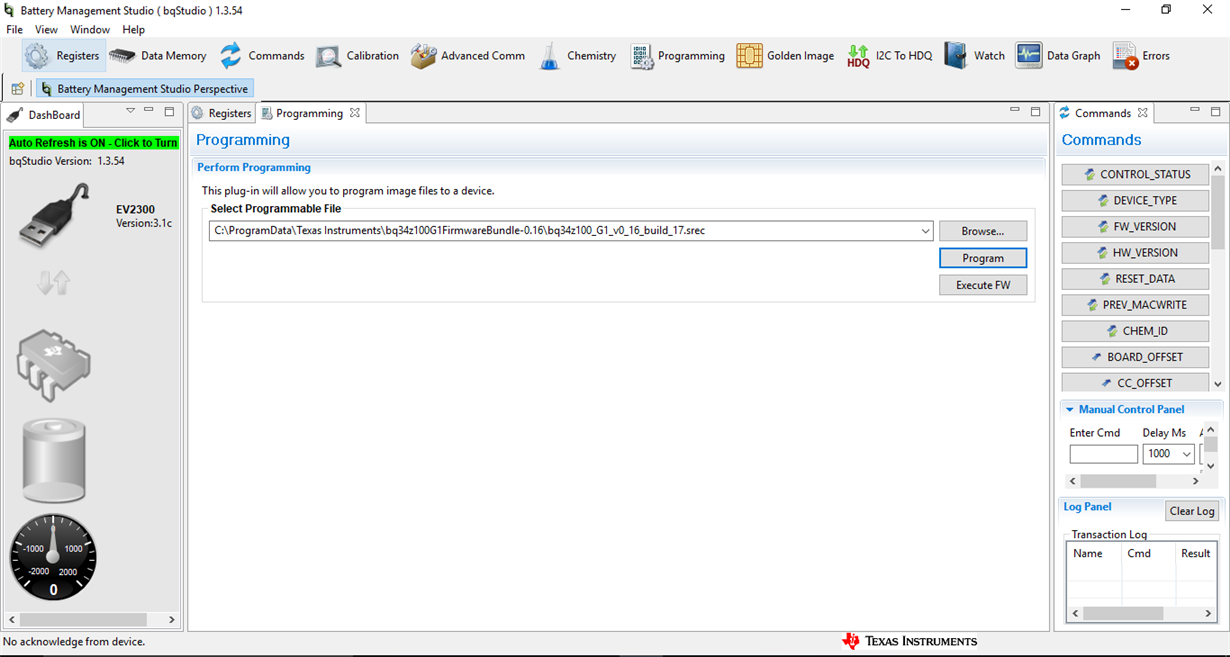Open the Registers toolbar view

pos(63,56)
